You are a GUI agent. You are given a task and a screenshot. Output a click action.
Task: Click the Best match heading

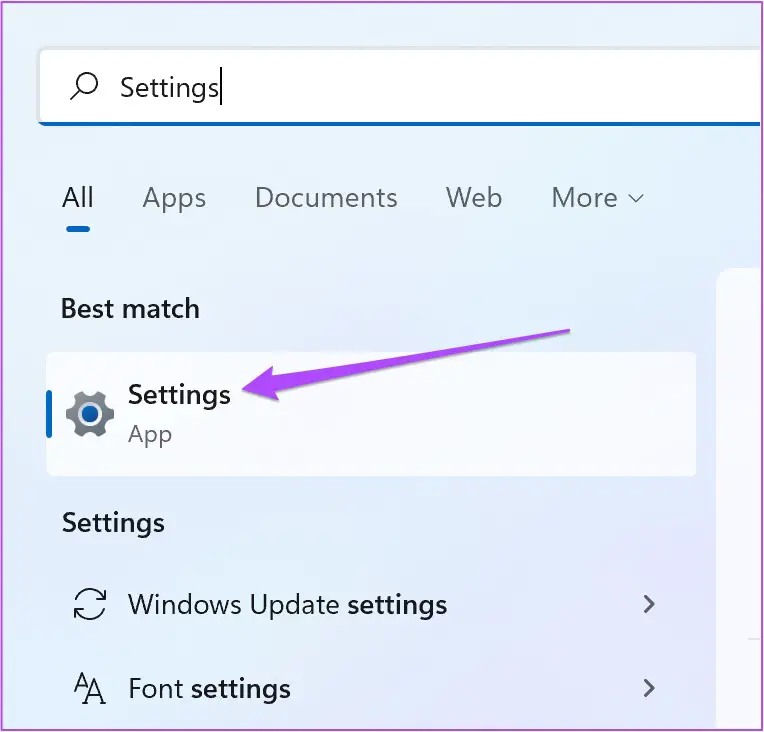pos(130,309)
